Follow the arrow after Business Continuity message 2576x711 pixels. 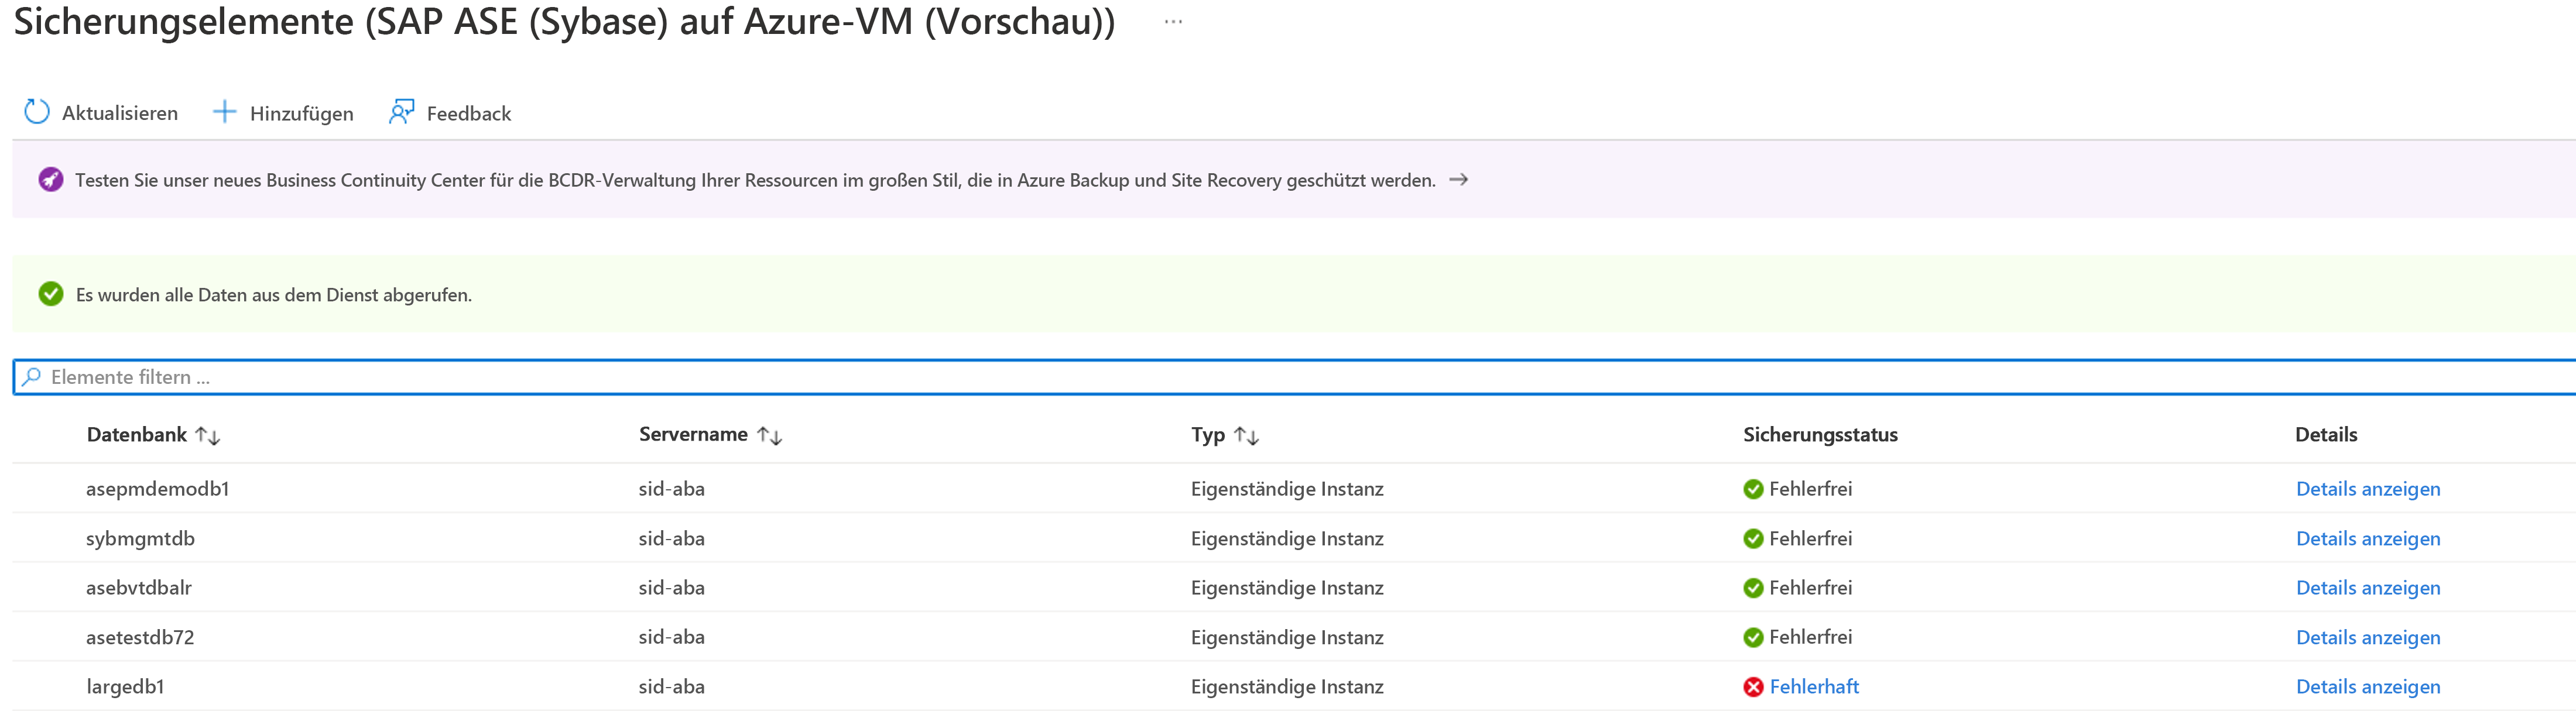point(1459,180)
